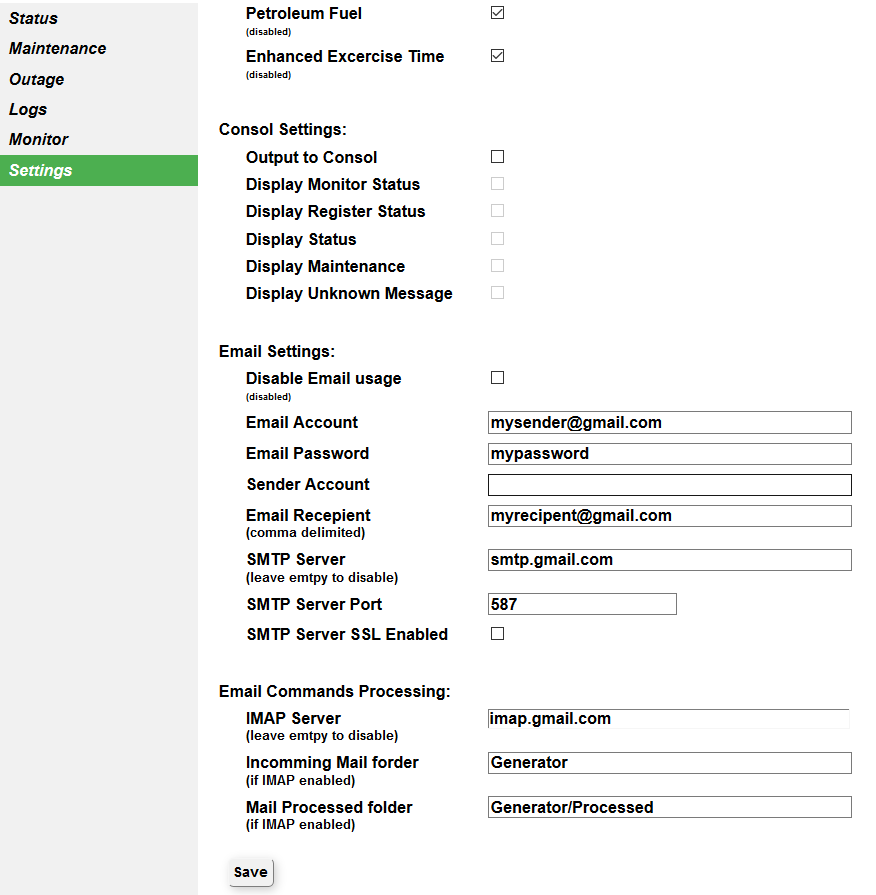The image size is (876, 895).
Task: Click the IMAP Server field
Action: coord(669,719)
